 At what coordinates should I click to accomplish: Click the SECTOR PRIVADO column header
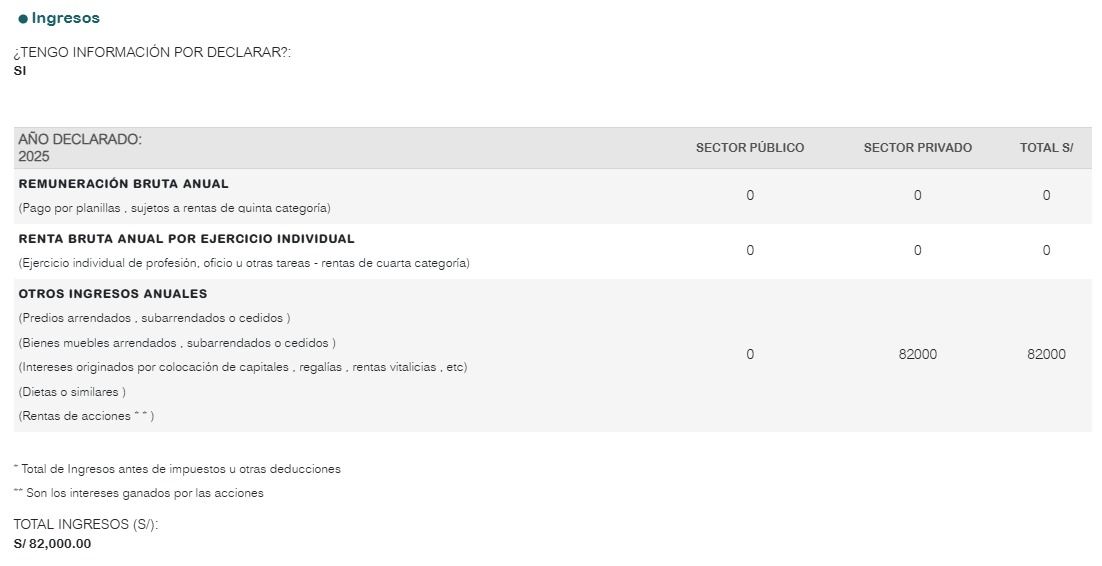[918, 148]
